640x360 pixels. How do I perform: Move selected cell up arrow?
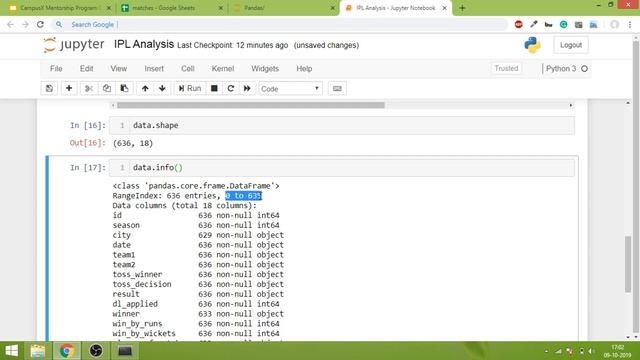145,89
